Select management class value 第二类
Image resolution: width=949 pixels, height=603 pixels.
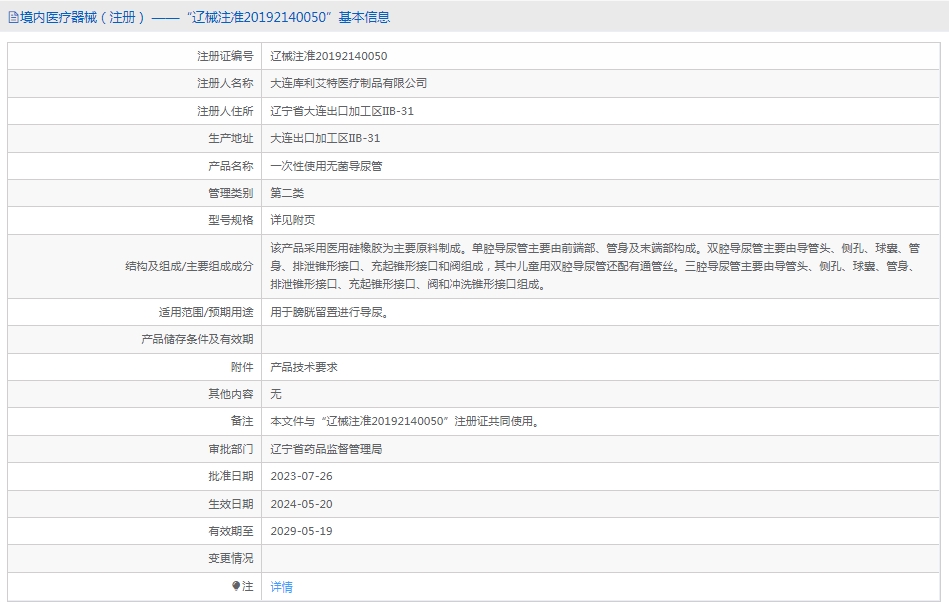coord(287,193)
